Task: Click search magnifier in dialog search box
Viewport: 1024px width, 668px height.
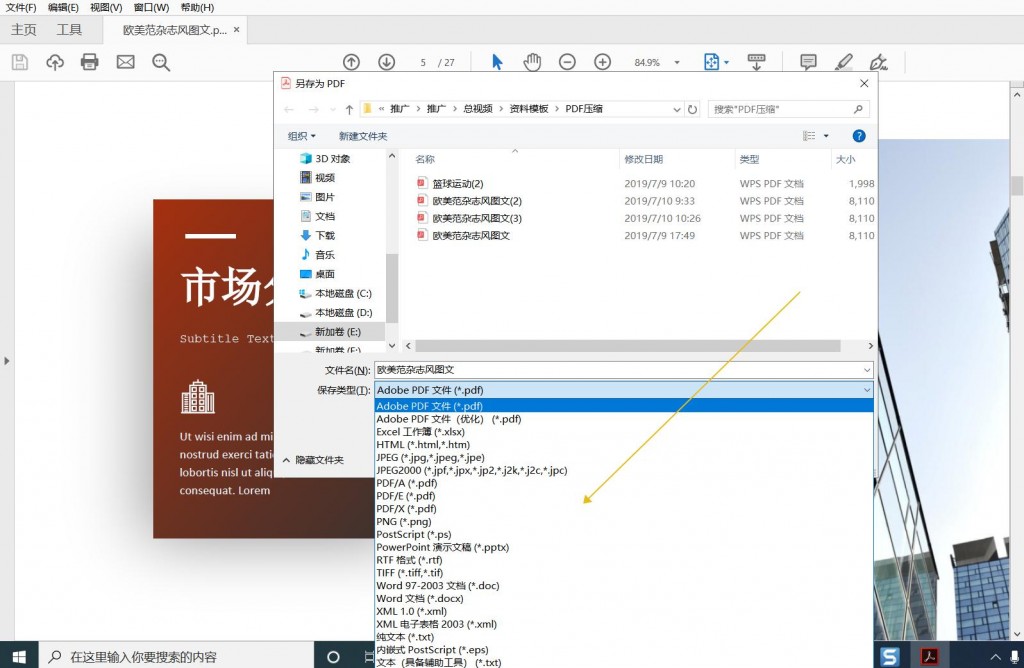Action: click(858, 109)
